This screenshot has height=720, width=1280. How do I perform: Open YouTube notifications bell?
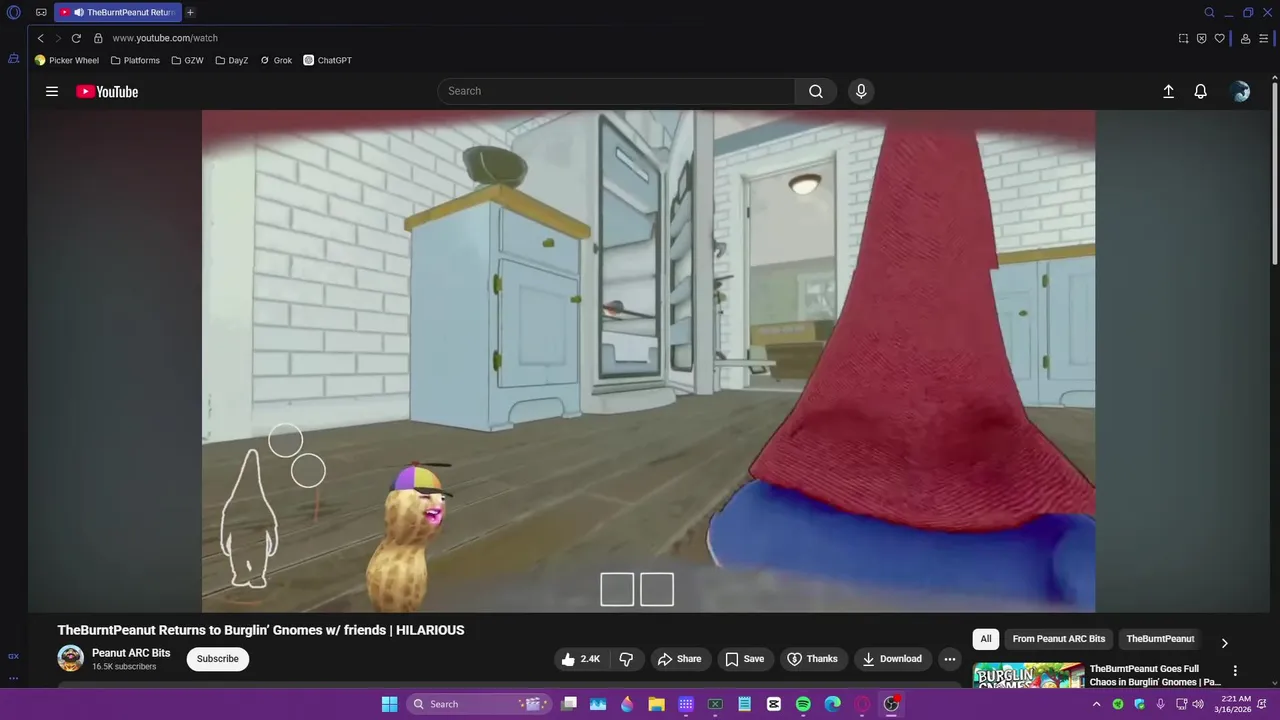click(1201, 91)
